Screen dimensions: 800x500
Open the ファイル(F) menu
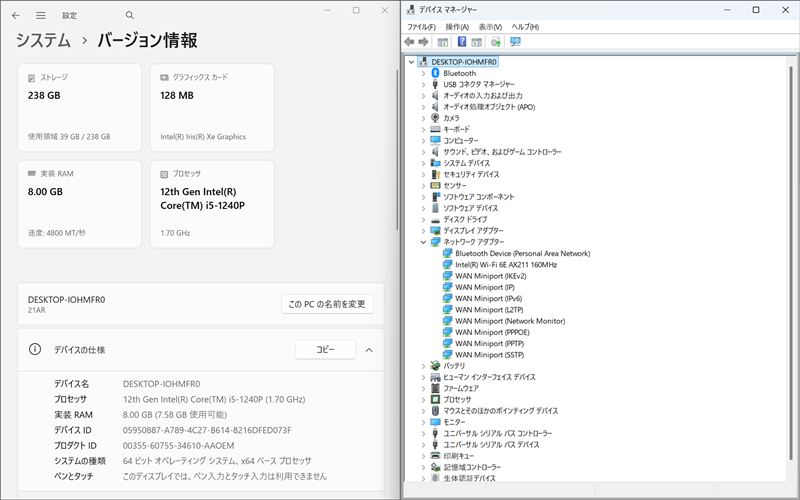point(421,26)
